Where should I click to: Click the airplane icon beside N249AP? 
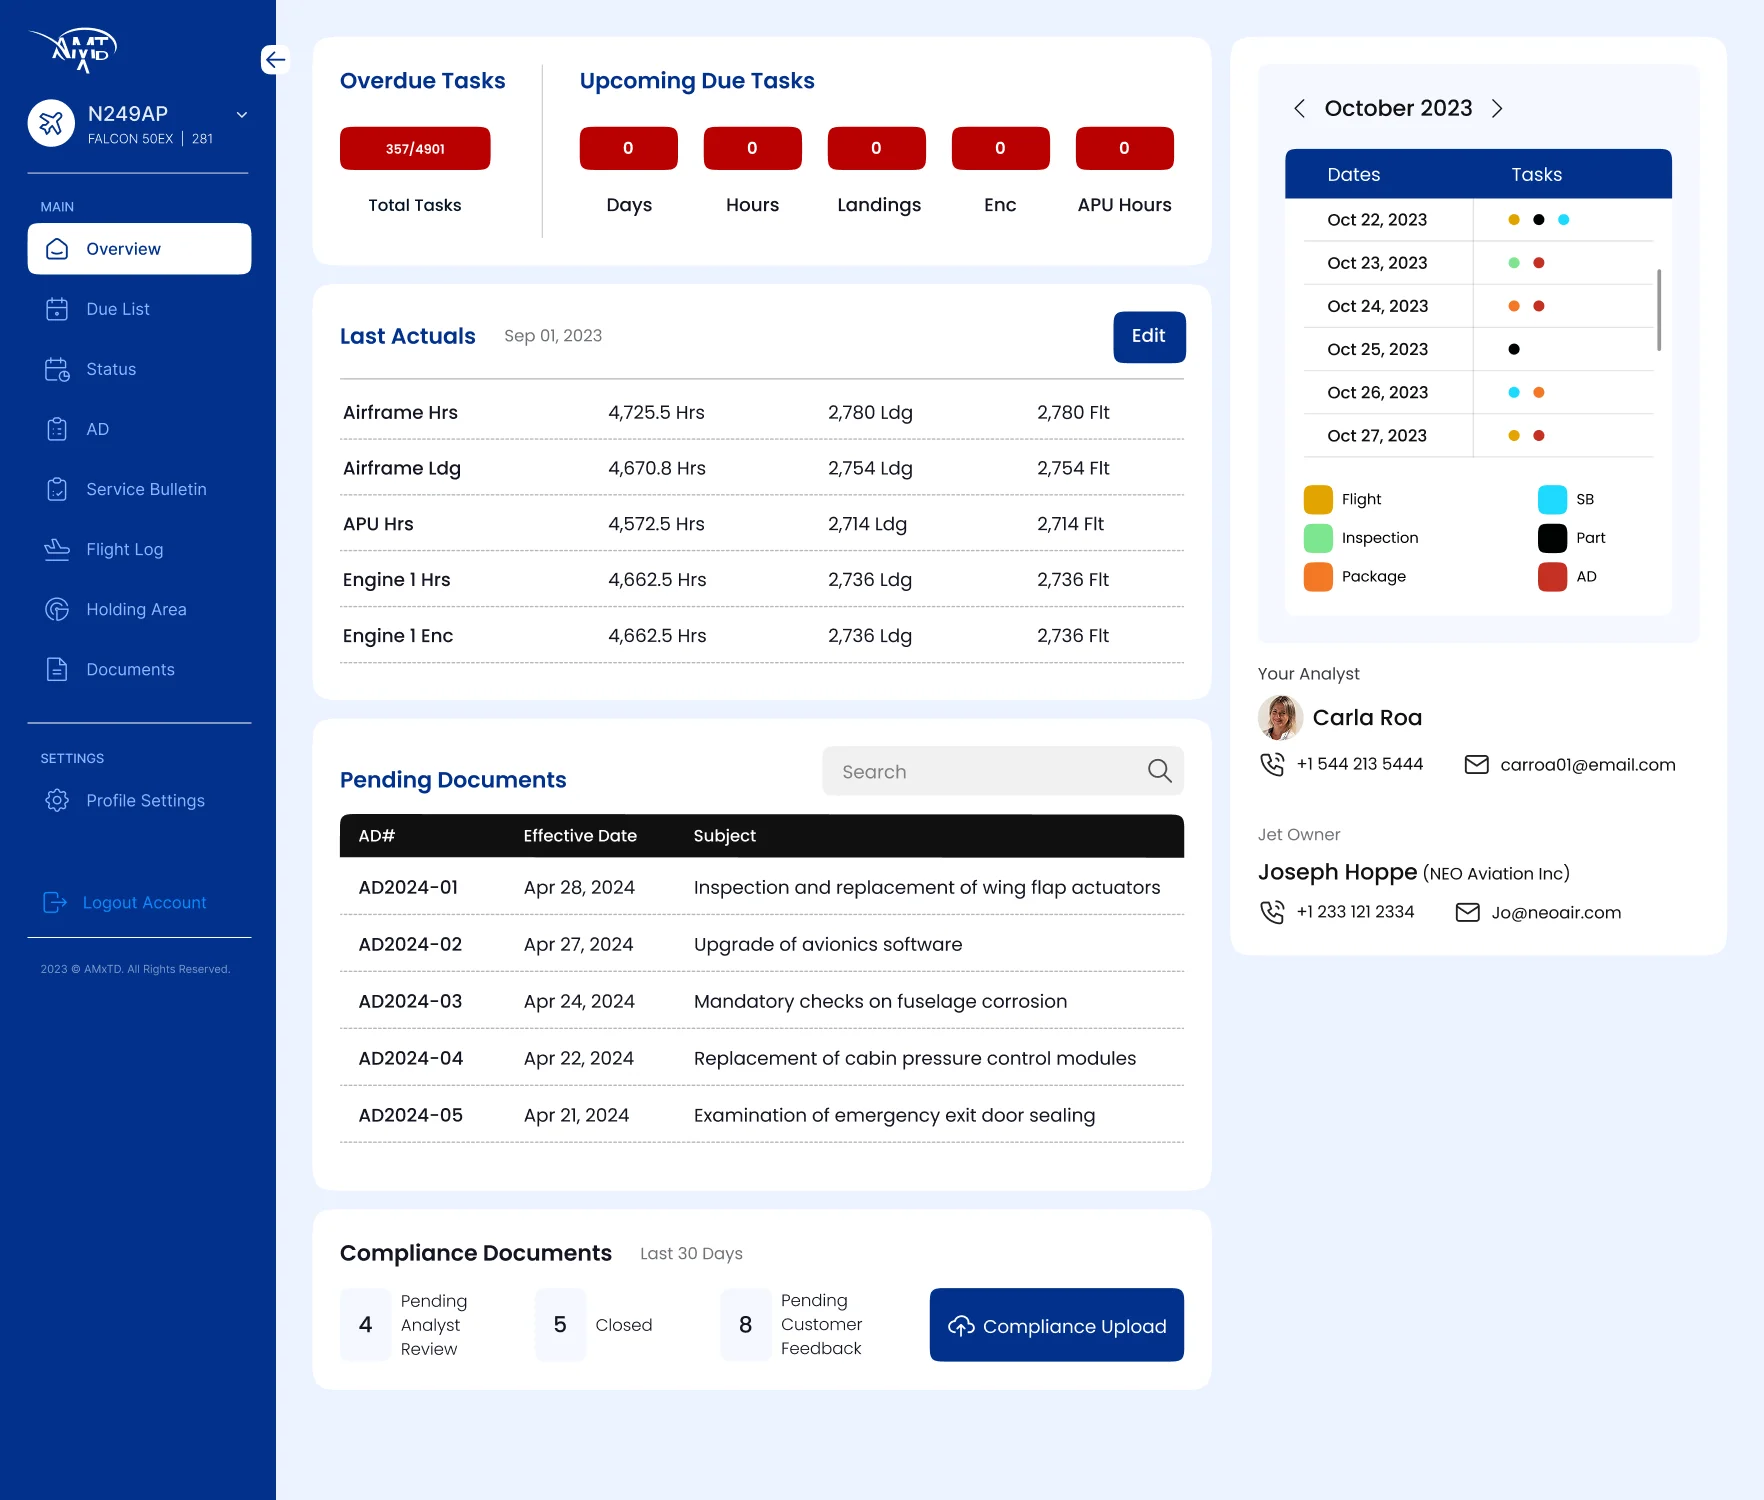[x=51, y=123]
